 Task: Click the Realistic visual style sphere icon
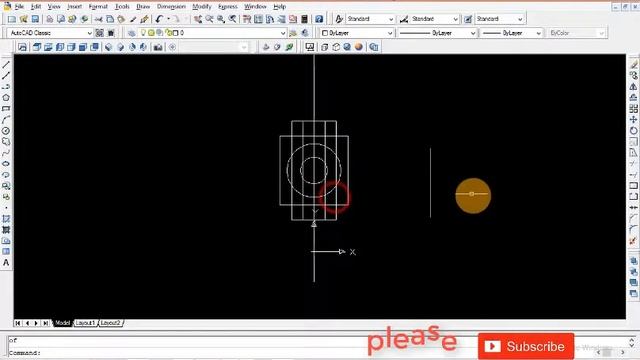click(359, 47)
